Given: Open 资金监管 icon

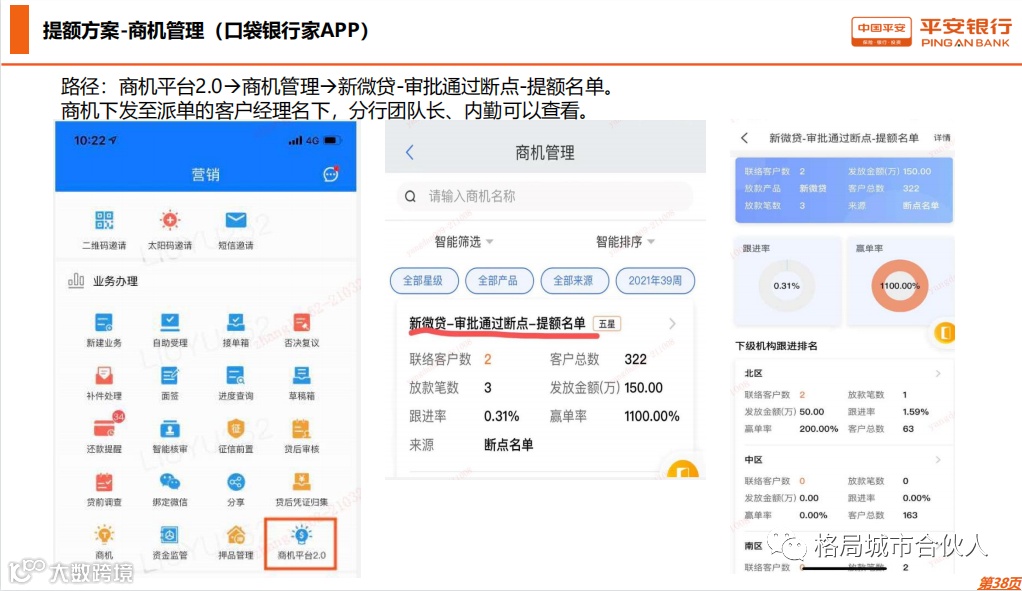Looking at the screenshot, I should pyautogui.click(x=169, y=535).
